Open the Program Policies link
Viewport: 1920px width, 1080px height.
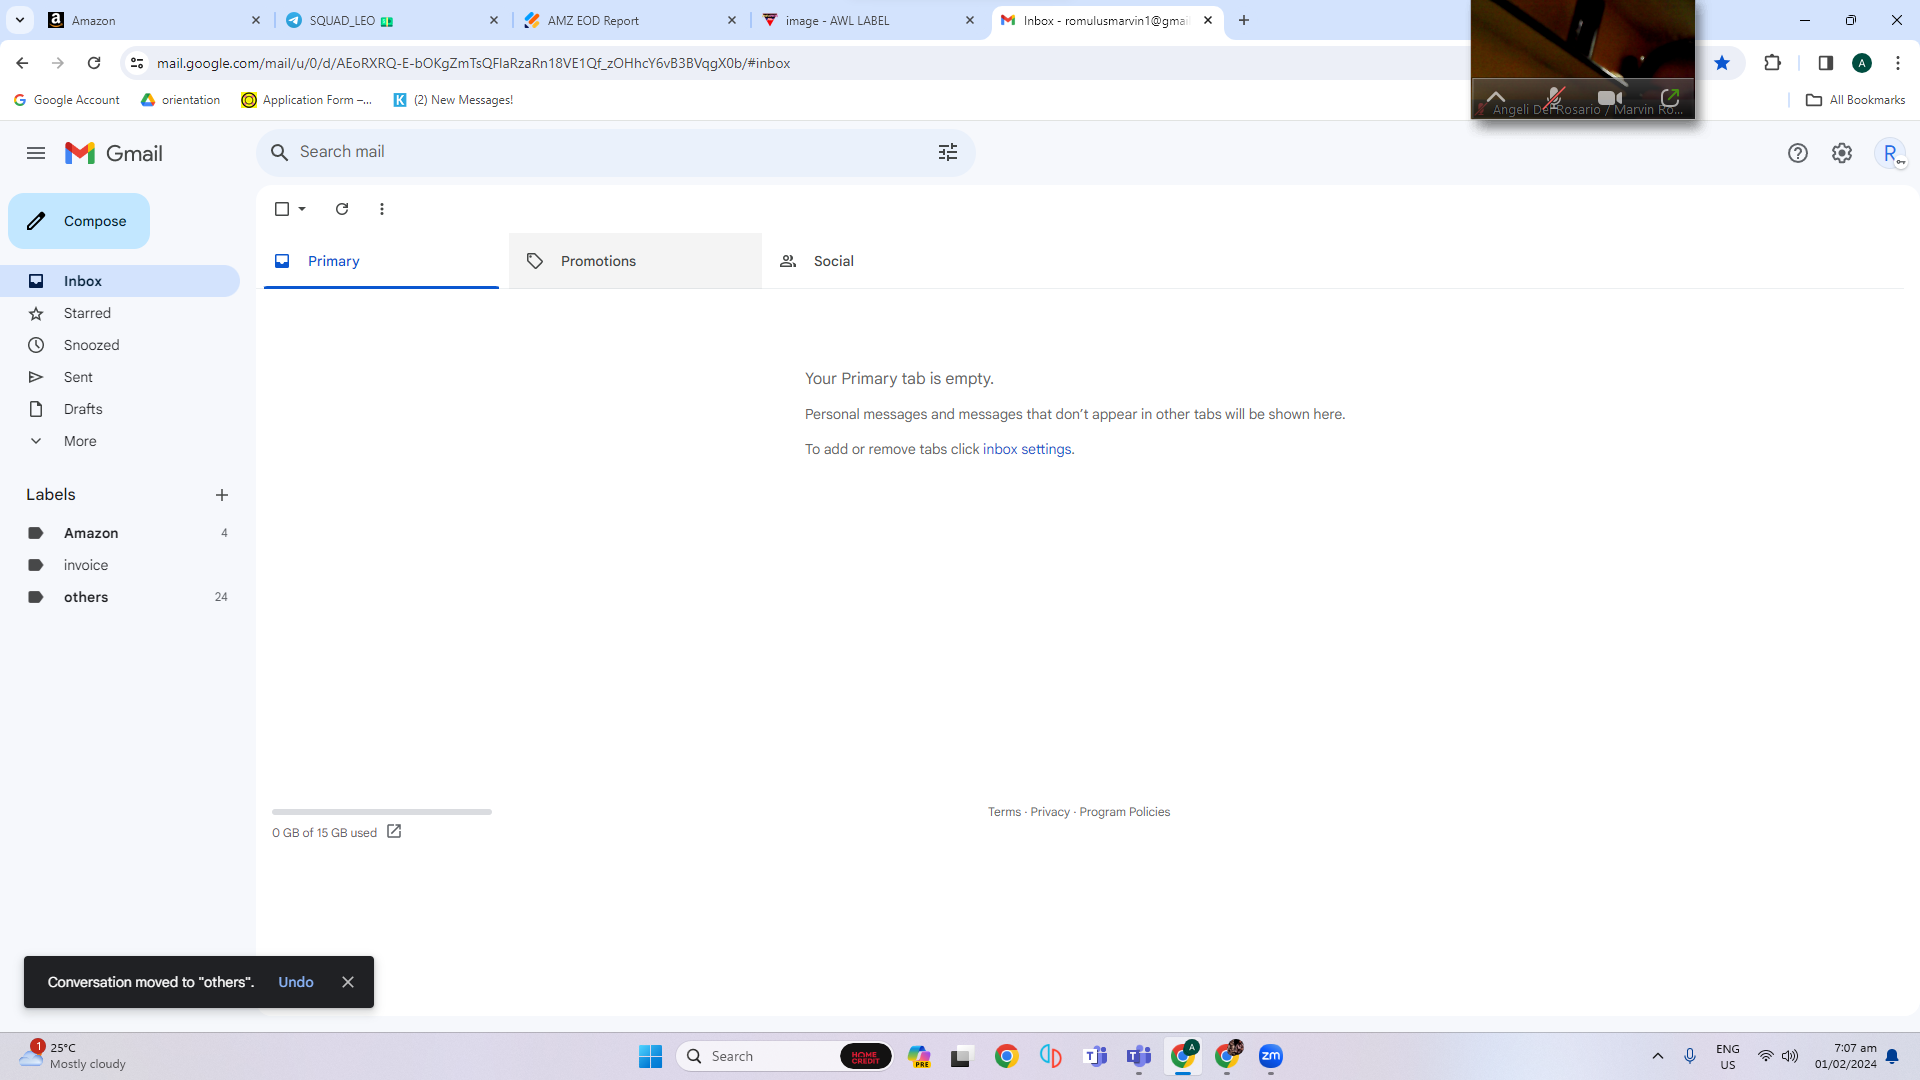pyautogui.click(x=1124, y=812)
